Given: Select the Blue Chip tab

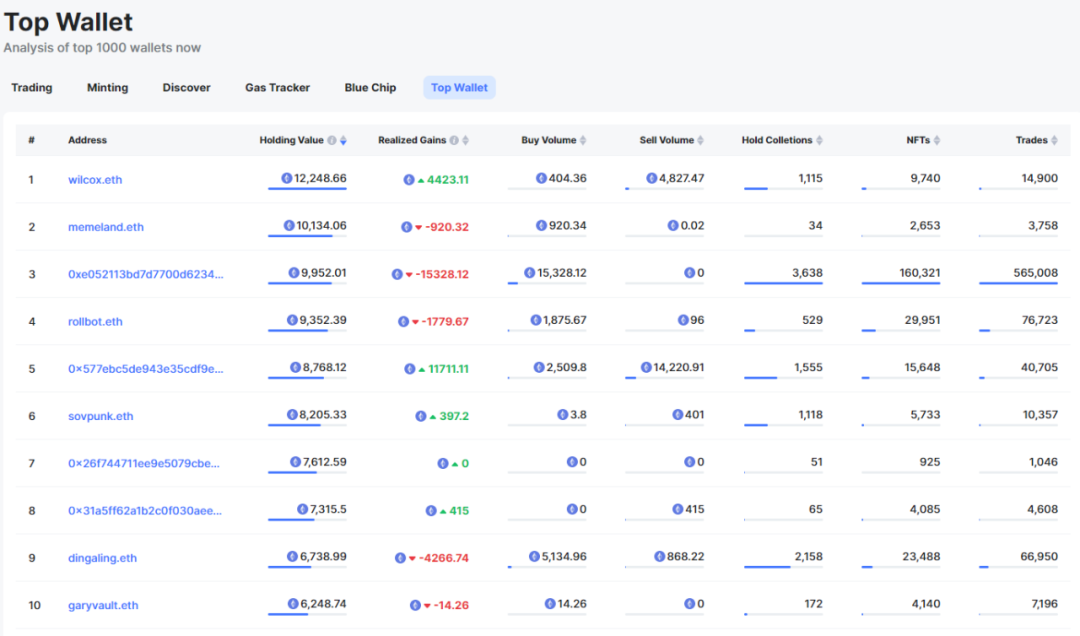Looking at the screenshot, I should 371,88.
